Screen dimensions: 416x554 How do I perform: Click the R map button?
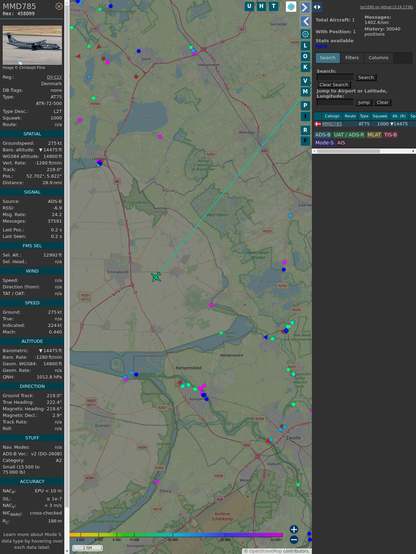305,130
